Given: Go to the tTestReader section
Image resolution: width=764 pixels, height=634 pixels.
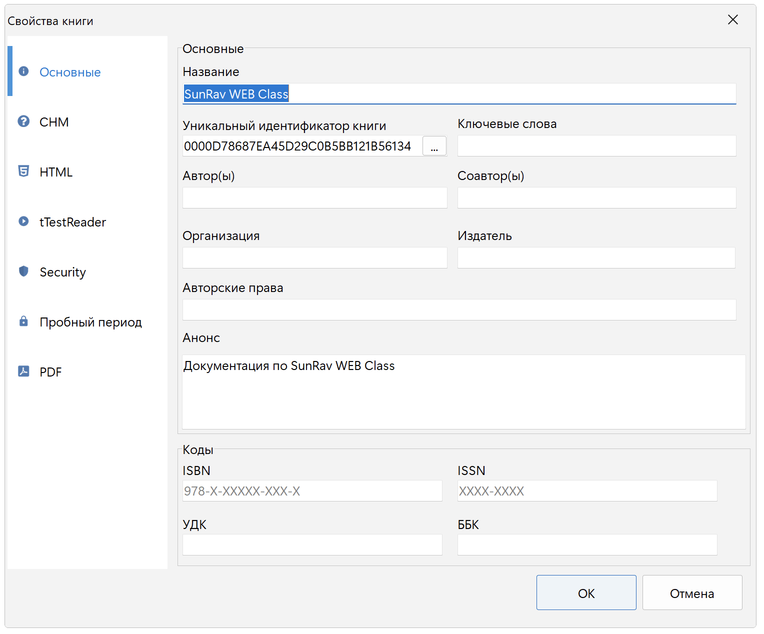Looking at the screenshot, I should (x=88, y=222).
